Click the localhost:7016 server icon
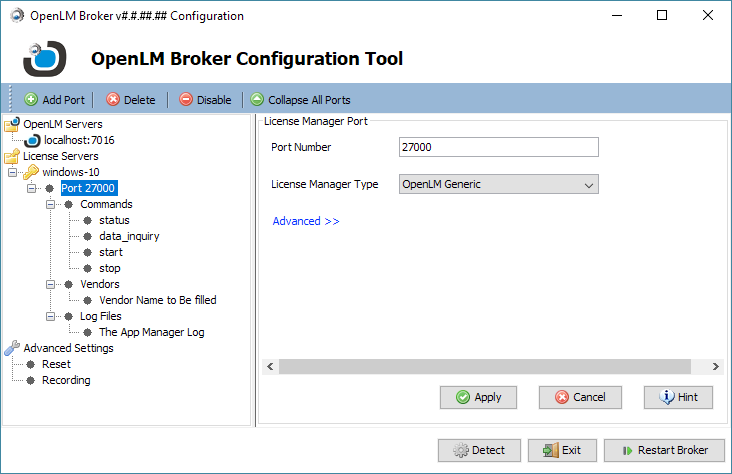 pyautogui.click(x=32, y=140)
